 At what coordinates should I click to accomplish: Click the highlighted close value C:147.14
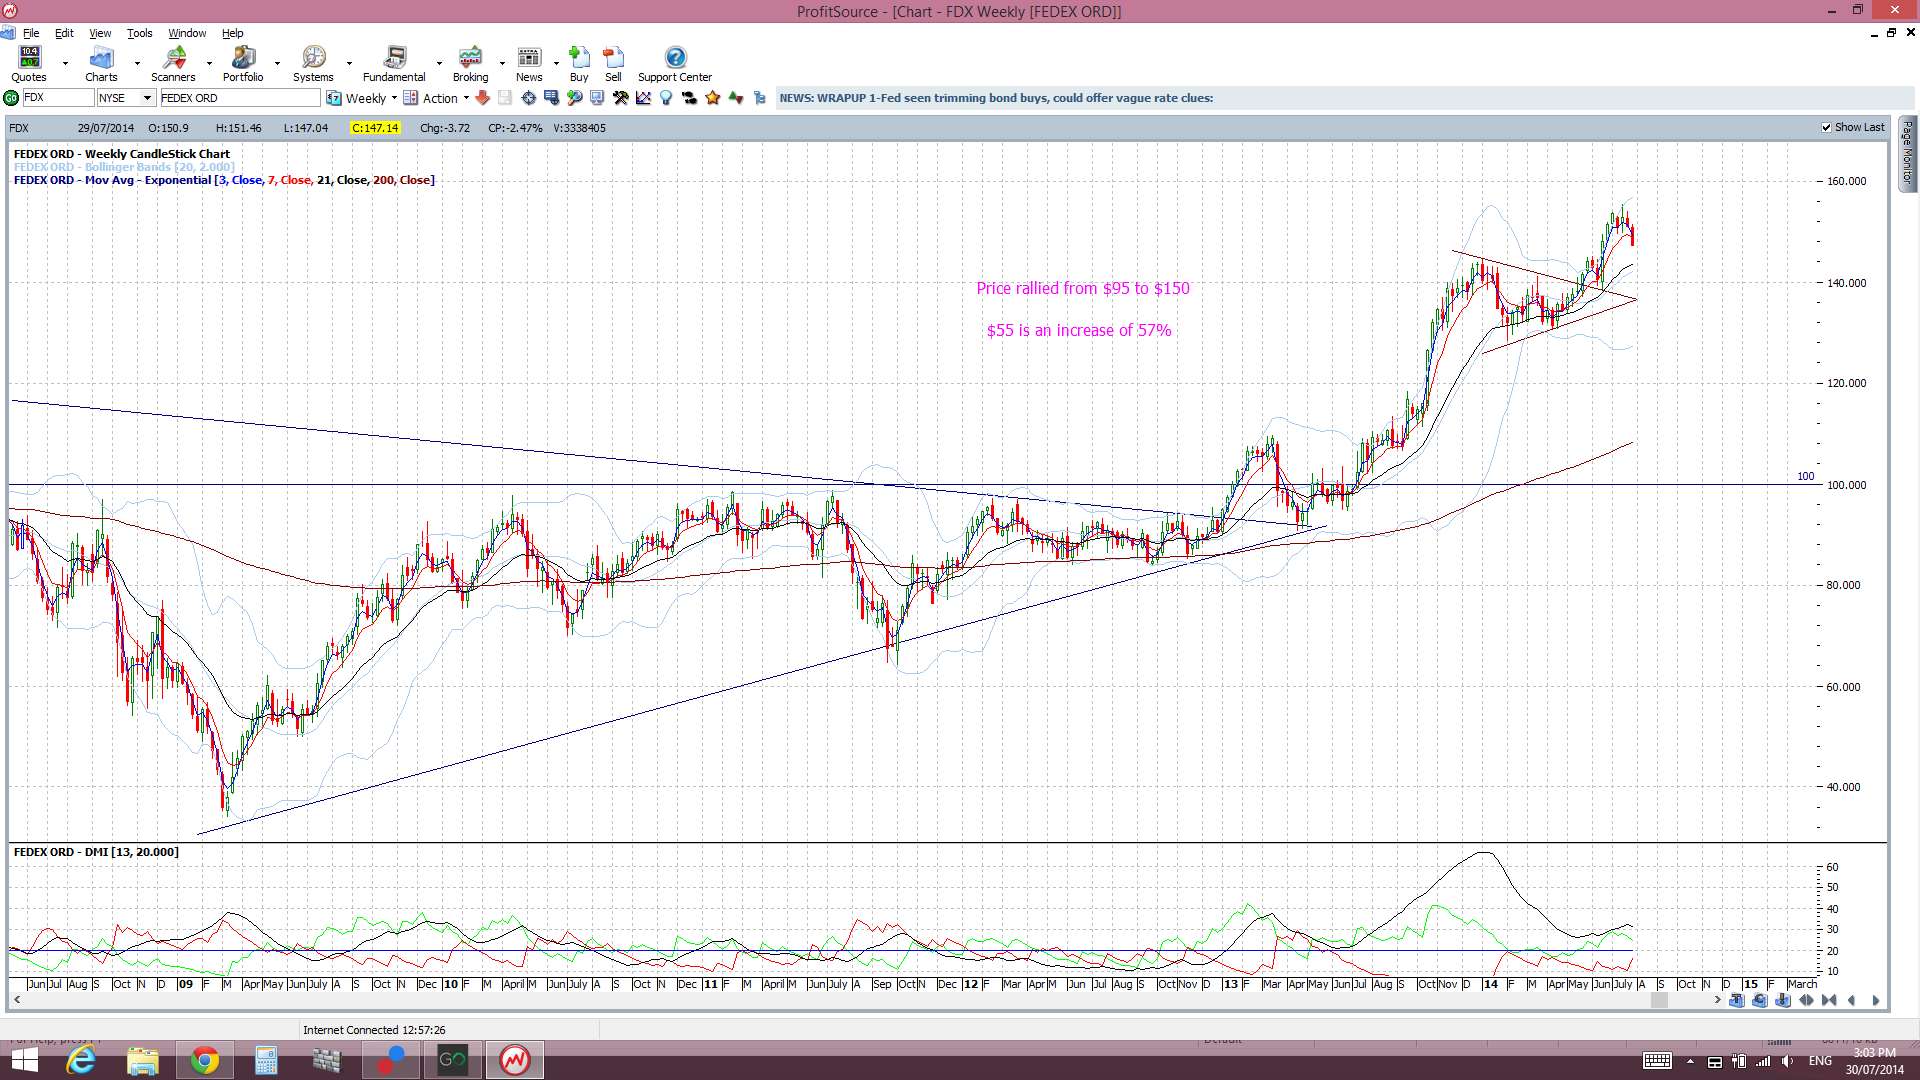pos(375,128)
